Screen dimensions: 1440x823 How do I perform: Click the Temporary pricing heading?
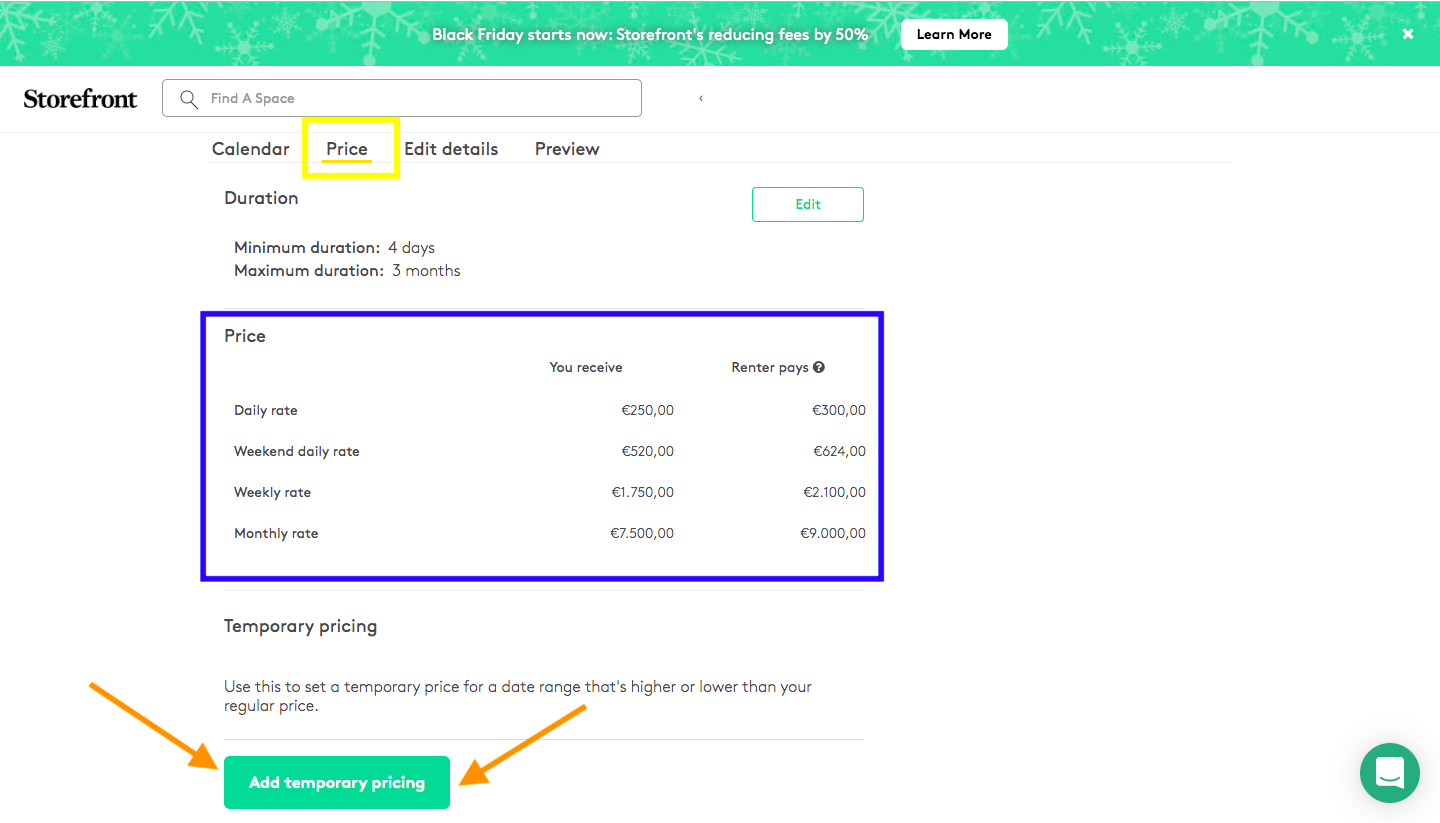tap(300, 626)
